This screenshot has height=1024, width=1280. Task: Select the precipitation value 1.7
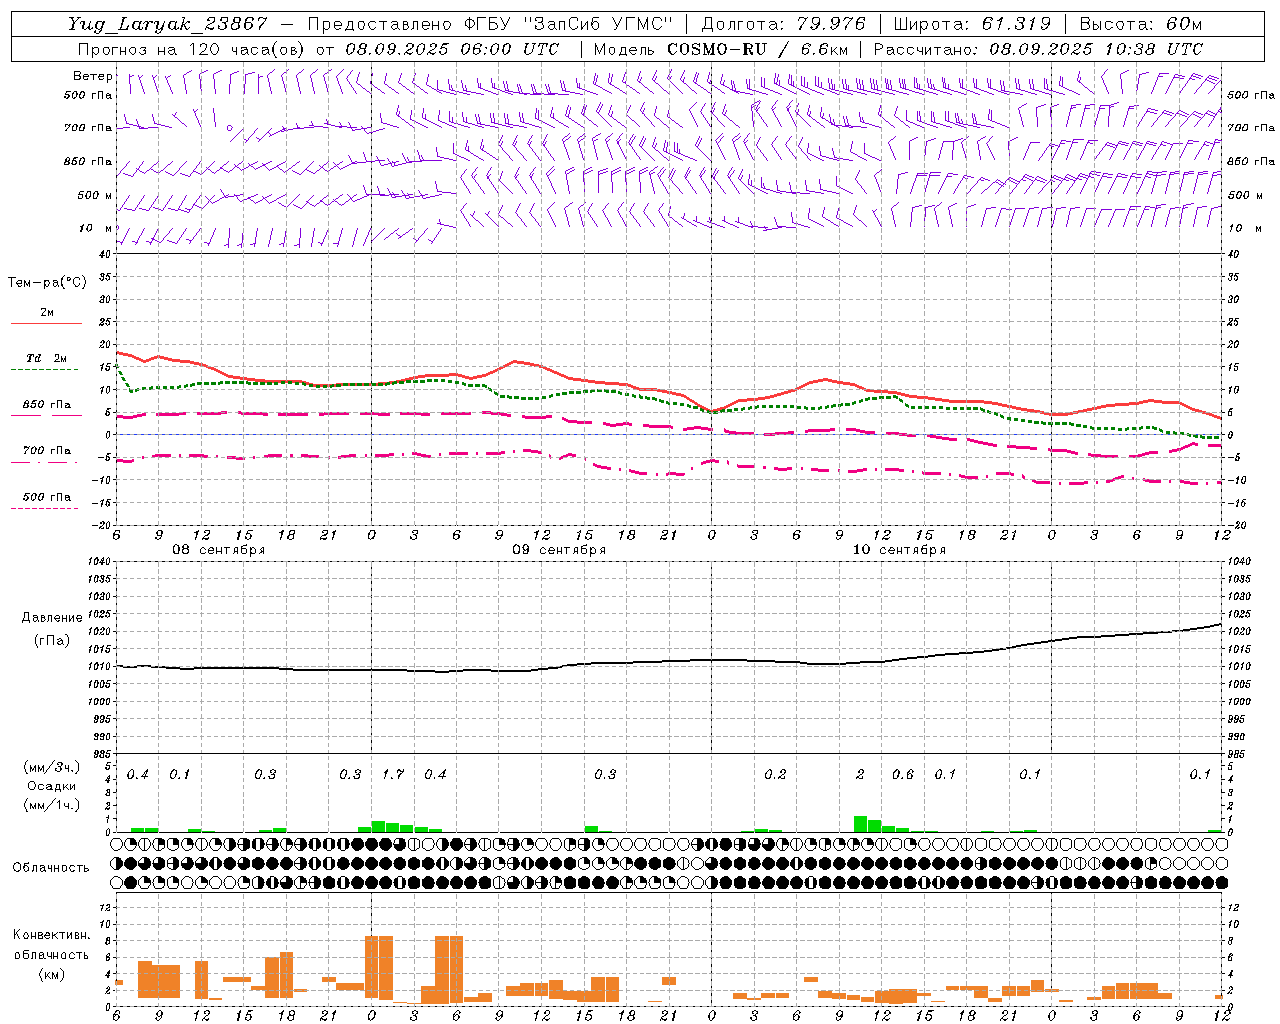coord(393,774)
